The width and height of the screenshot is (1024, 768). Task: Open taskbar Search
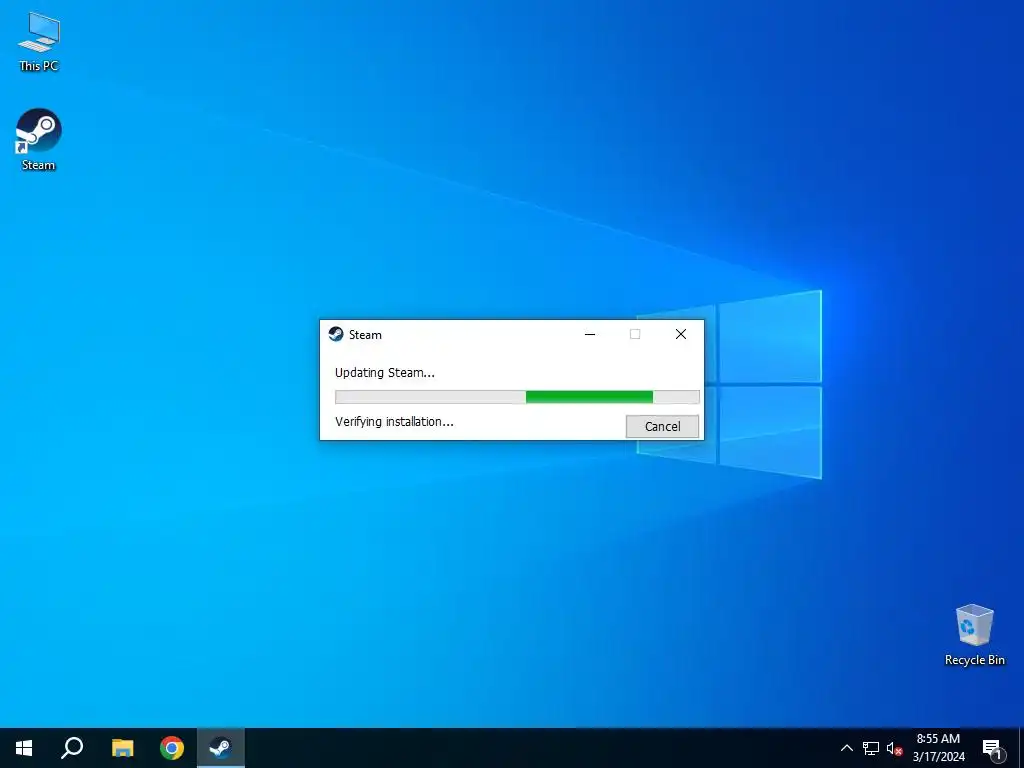click(72, 748)
